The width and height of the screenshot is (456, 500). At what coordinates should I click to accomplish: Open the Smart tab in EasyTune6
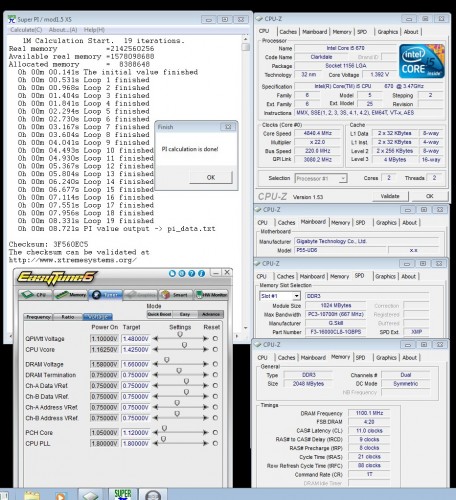176,295
